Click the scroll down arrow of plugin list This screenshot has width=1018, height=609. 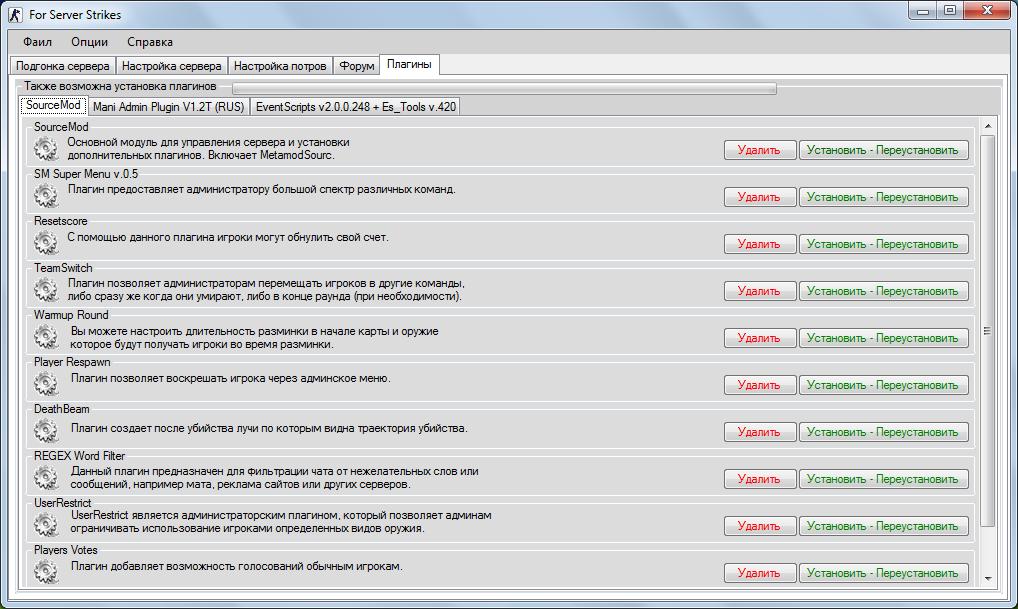pos(987,578)
